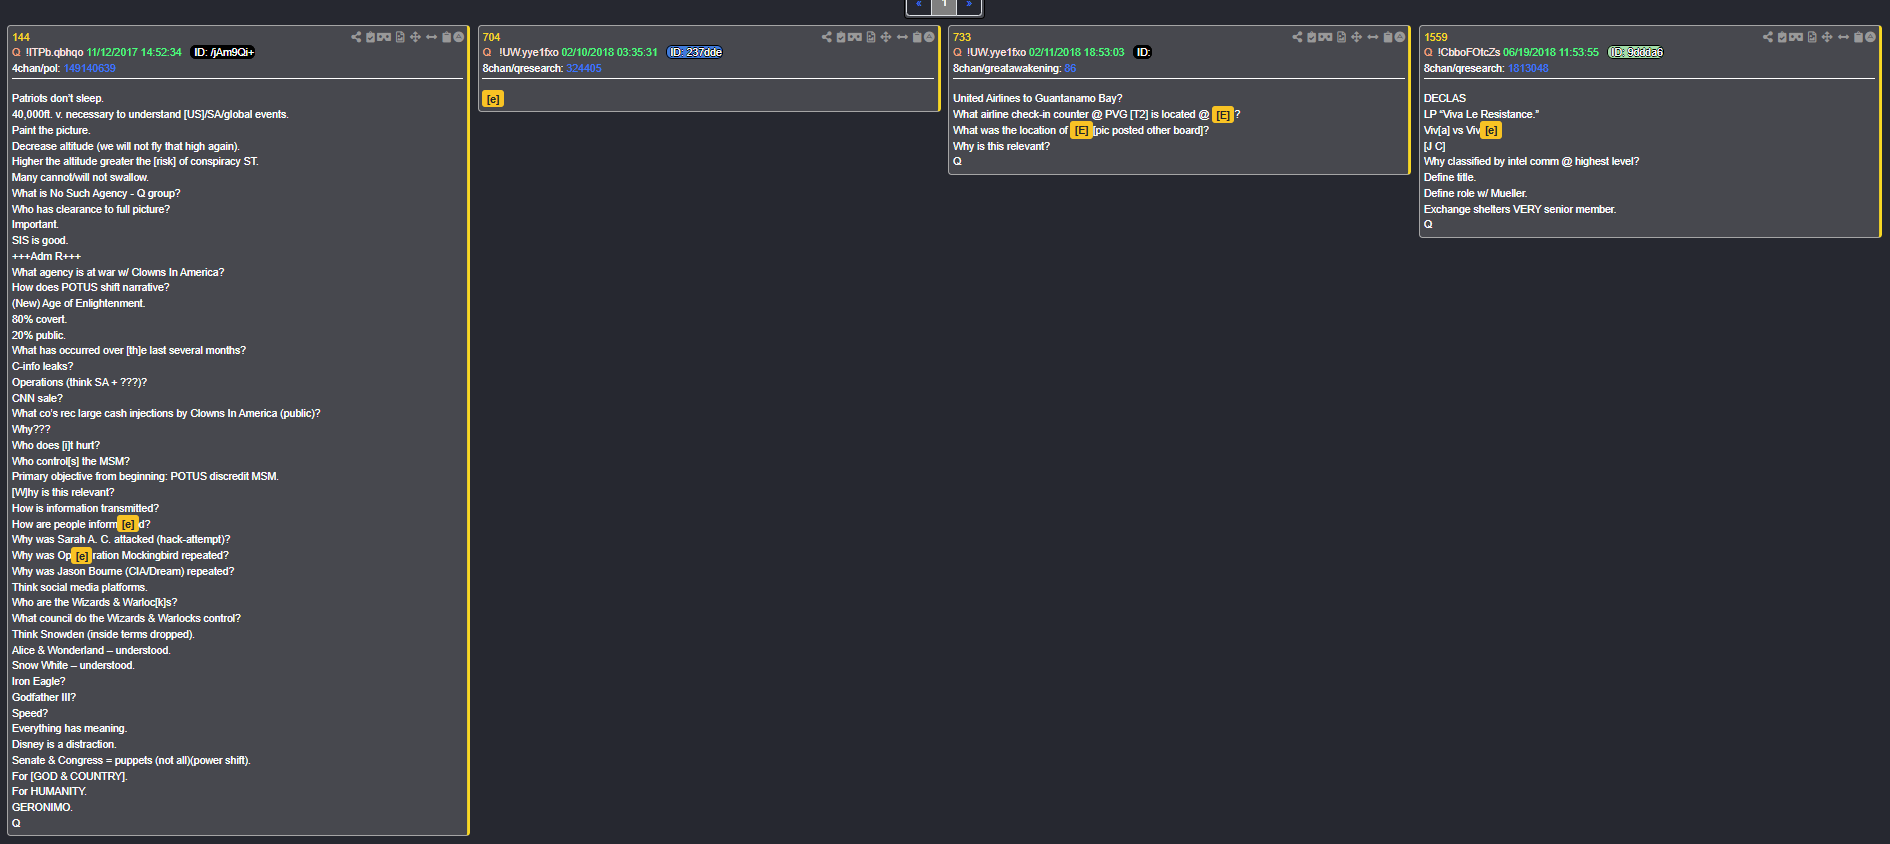Click timestamp 11/12/2017 14:52:34
Viewport: 1890px width, 844px height.
click(134, 52)
